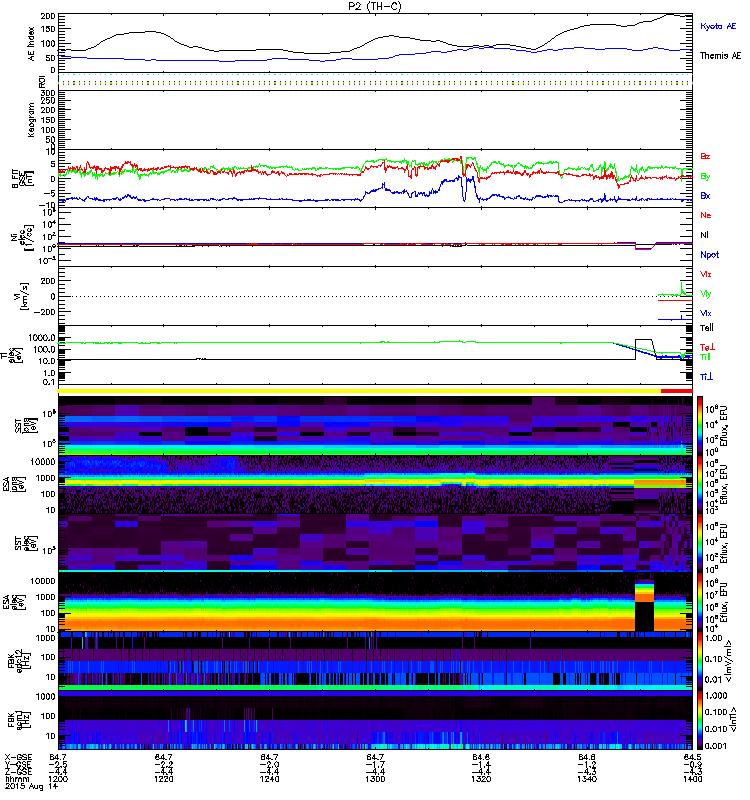This screenshot has height=800, width=750.
Task: Click the "AE Index" y-axis label
Action: 32,43
